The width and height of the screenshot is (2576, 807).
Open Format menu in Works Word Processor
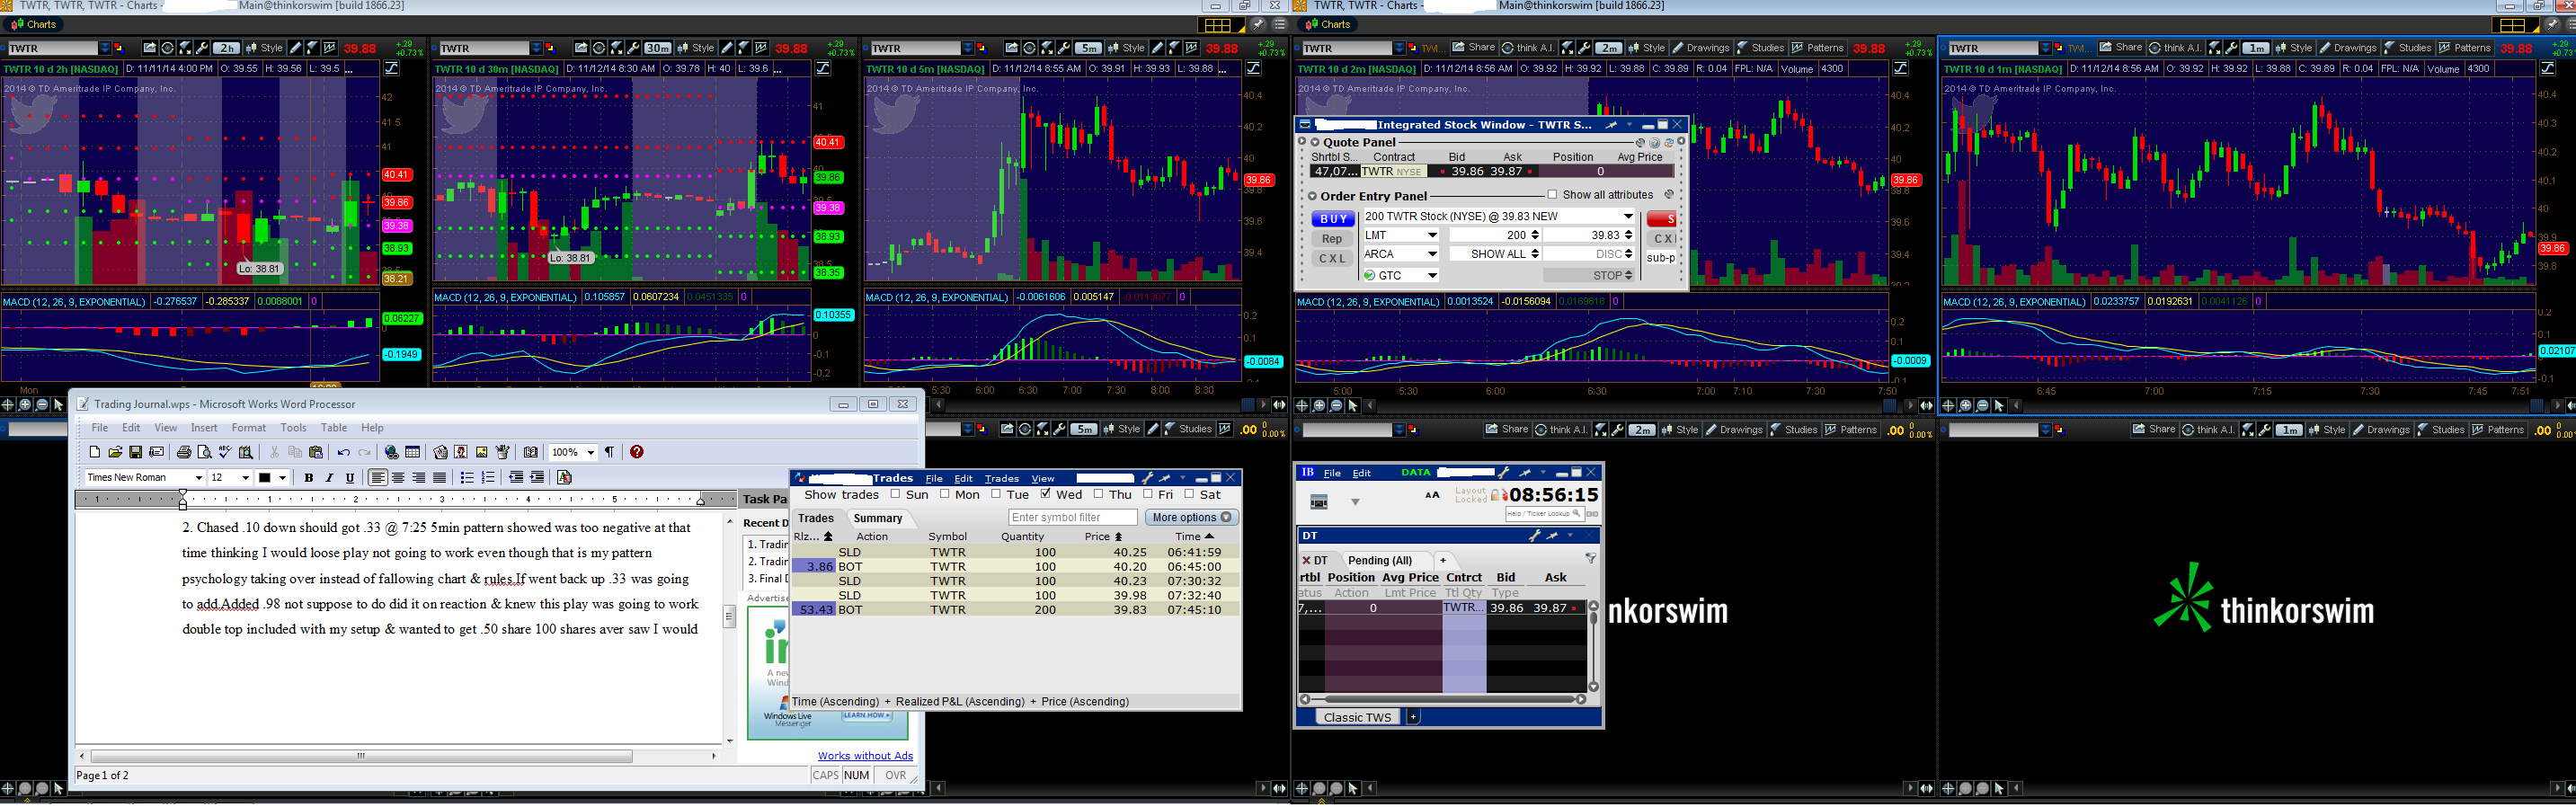click(x=249, y=428)
